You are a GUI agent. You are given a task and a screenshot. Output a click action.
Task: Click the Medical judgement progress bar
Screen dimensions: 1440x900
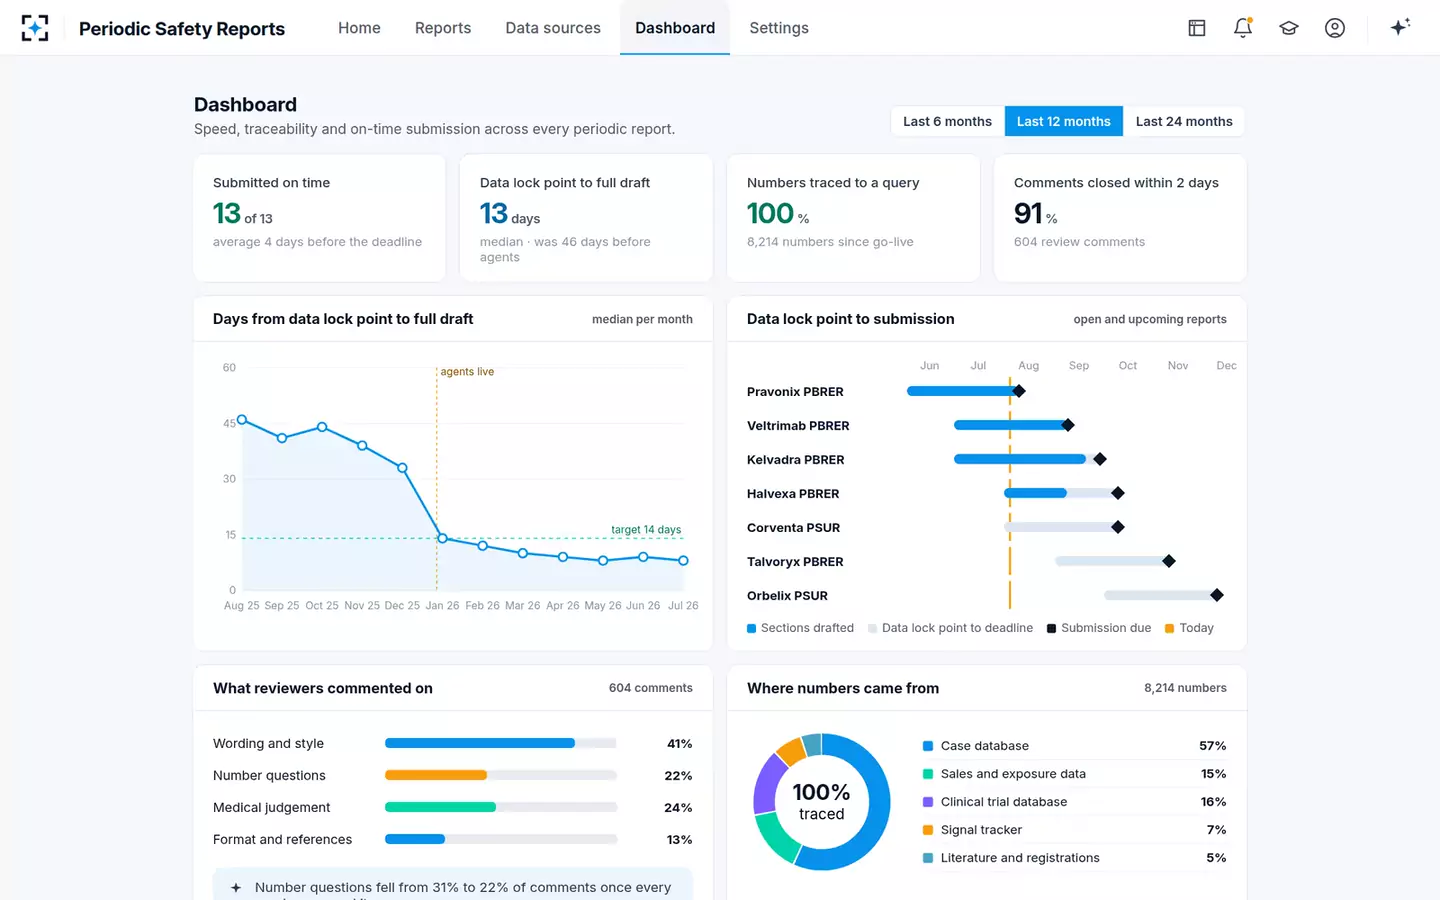tap(501, 807)
